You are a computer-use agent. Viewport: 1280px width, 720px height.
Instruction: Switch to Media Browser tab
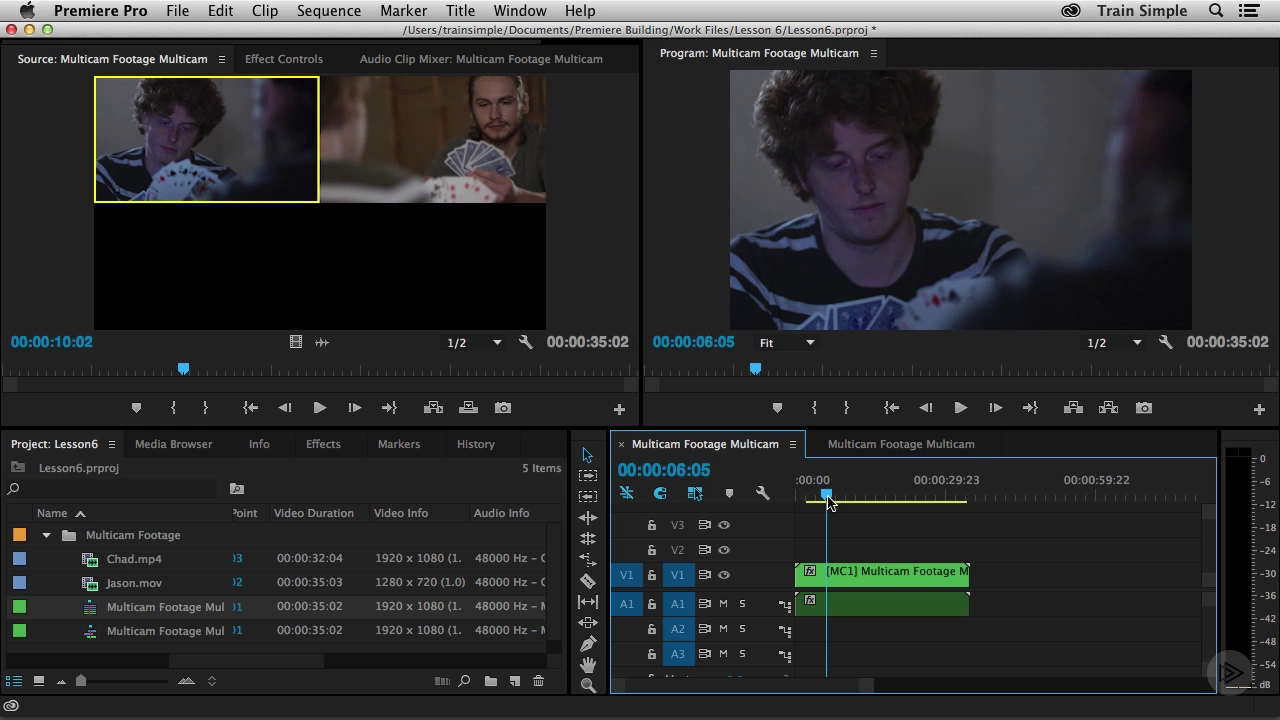(173, 444)
